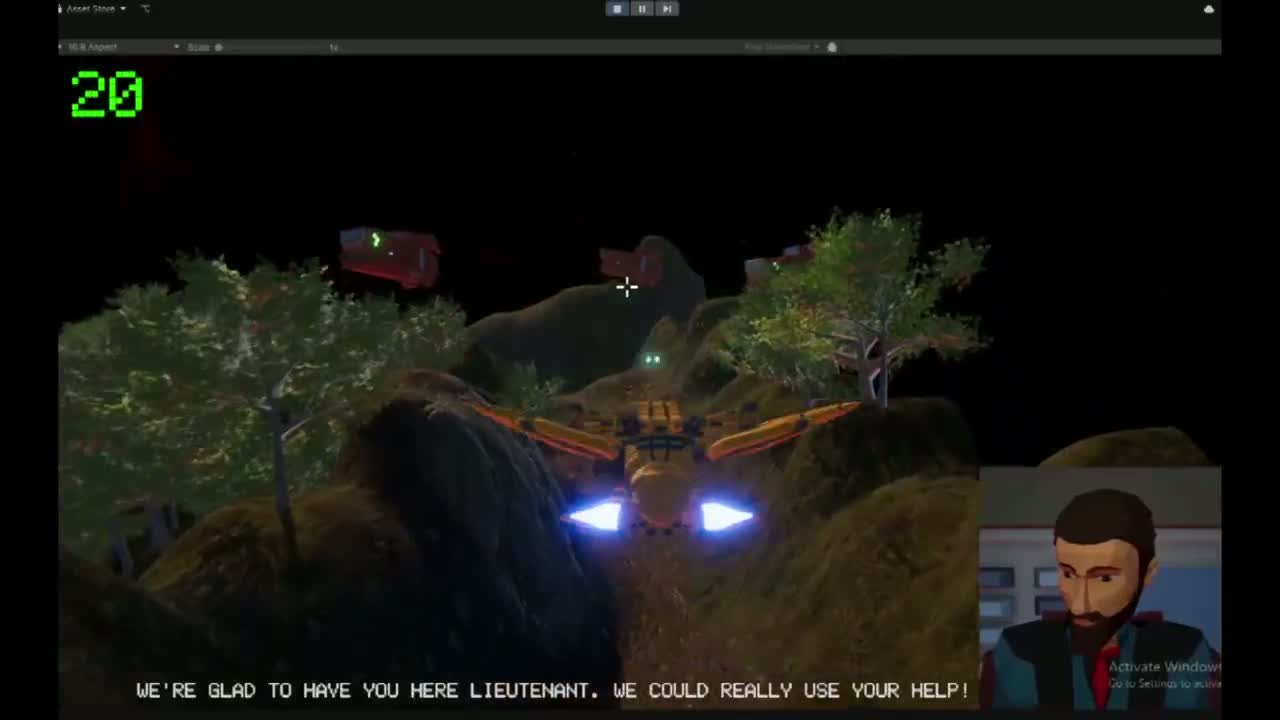Click the glowing teal light on the hill
The width and height of the screenshot is (1280, 720).
pos(652,359)
